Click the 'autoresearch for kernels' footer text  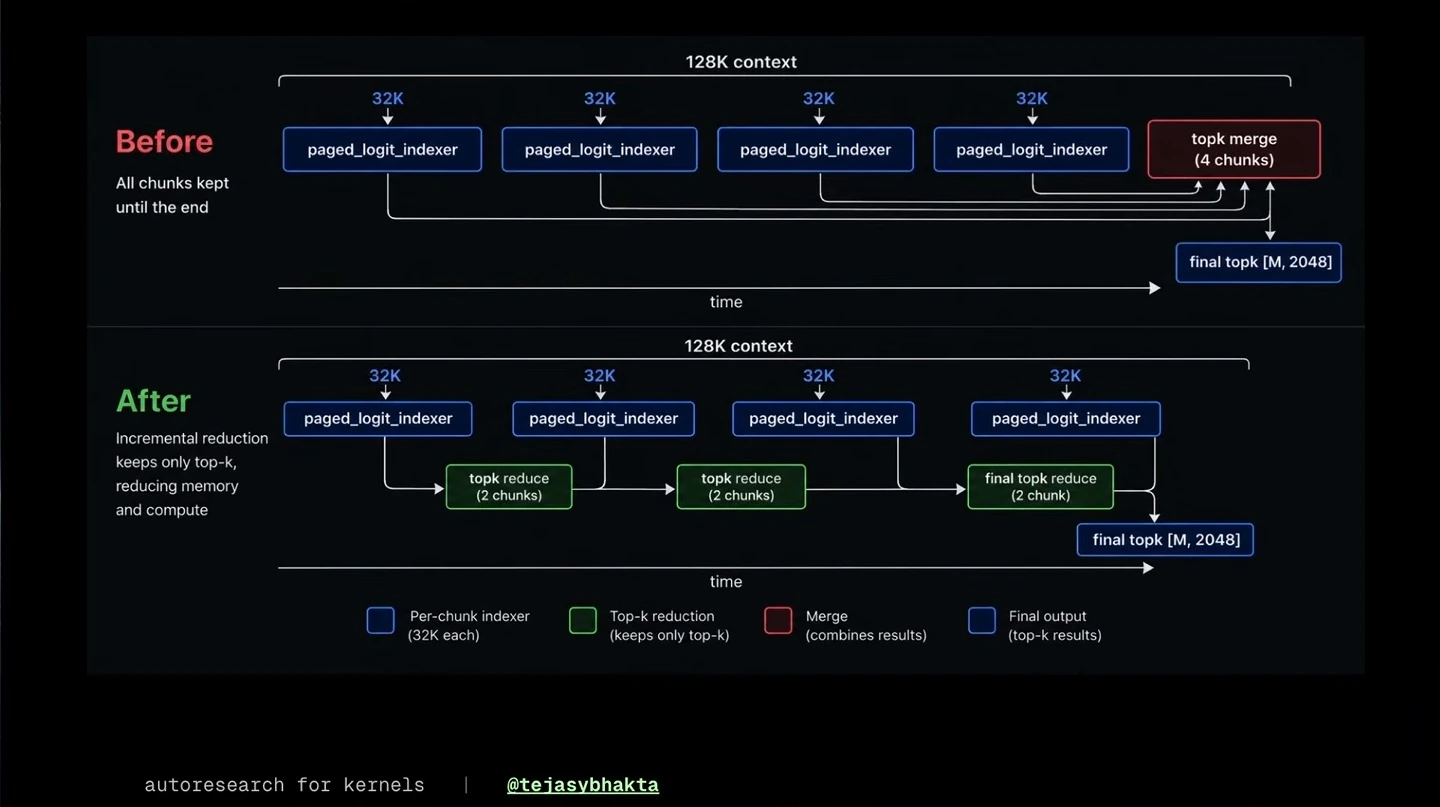click(284, 785)
